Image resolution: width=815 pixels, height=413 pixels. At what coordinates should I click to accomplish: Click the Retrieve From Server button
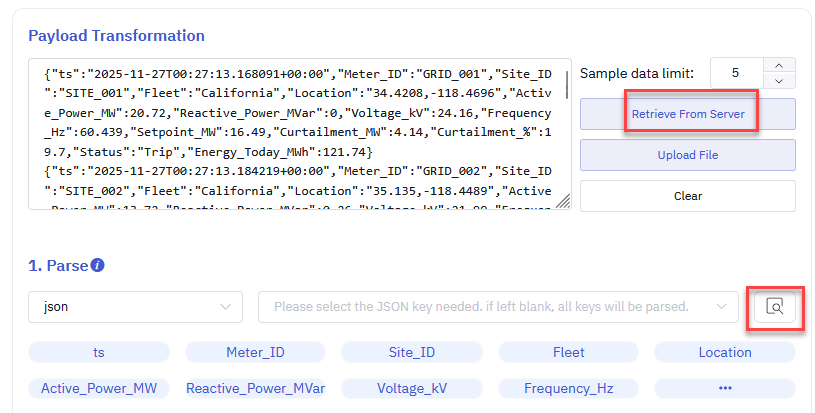[687, 114]
